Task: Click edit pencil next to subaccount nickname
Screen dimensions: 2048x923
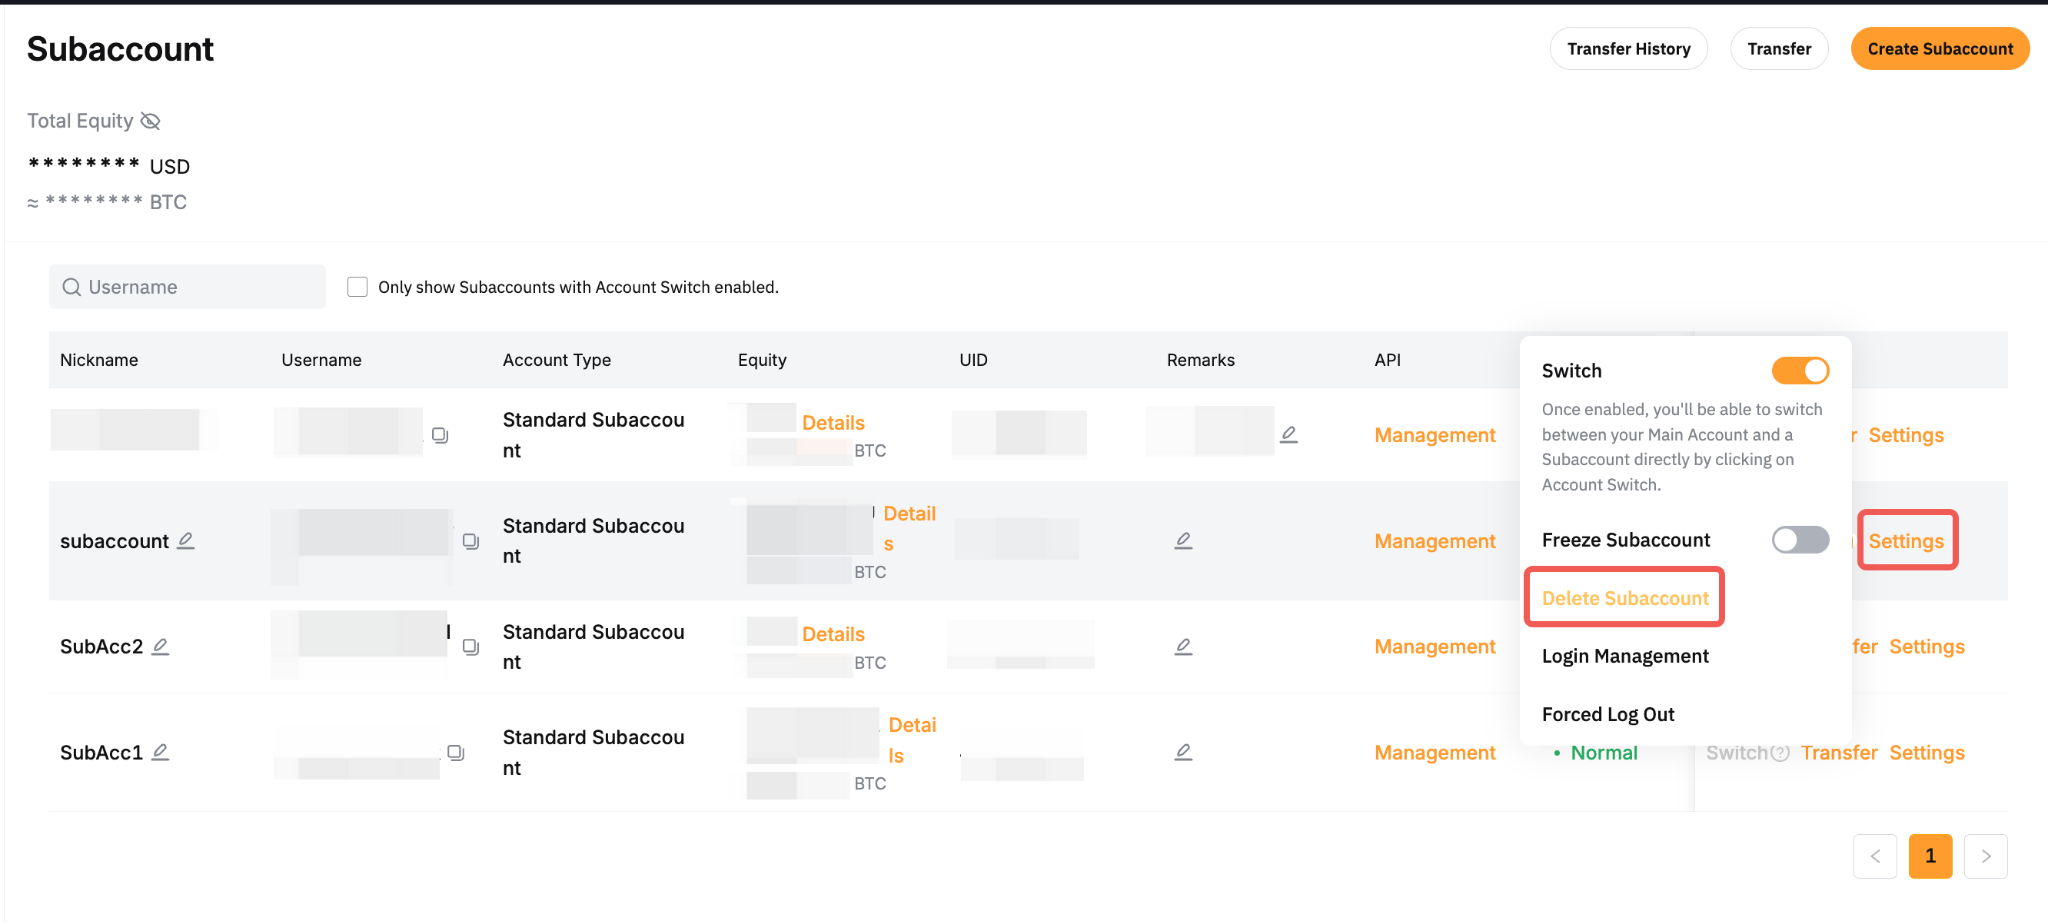Action: (186, 541)
